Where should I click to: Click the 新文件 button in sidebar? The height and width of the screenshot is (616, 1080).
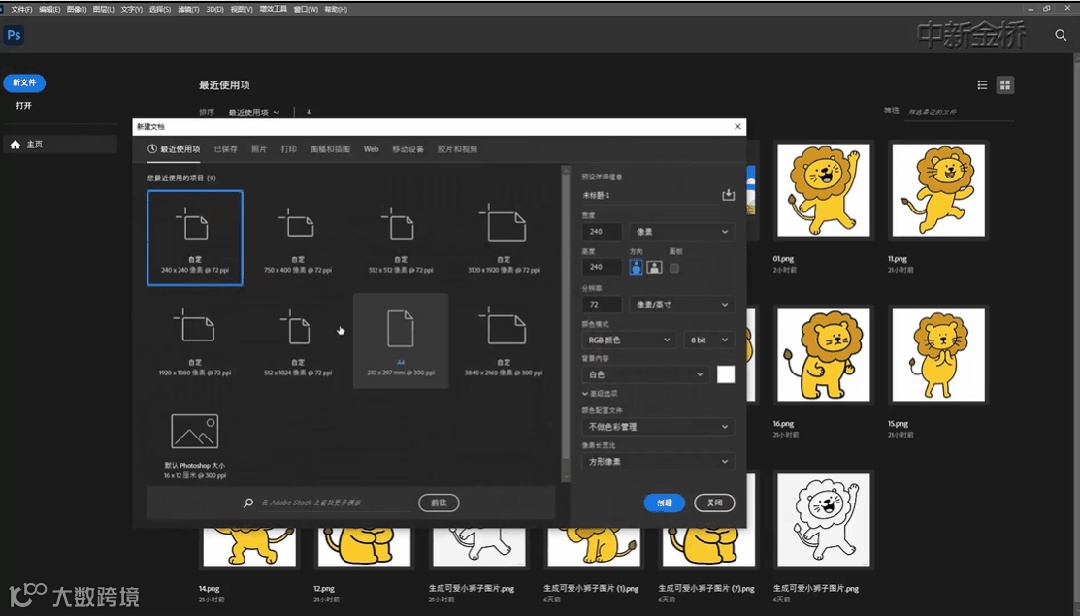coord(25,83)
